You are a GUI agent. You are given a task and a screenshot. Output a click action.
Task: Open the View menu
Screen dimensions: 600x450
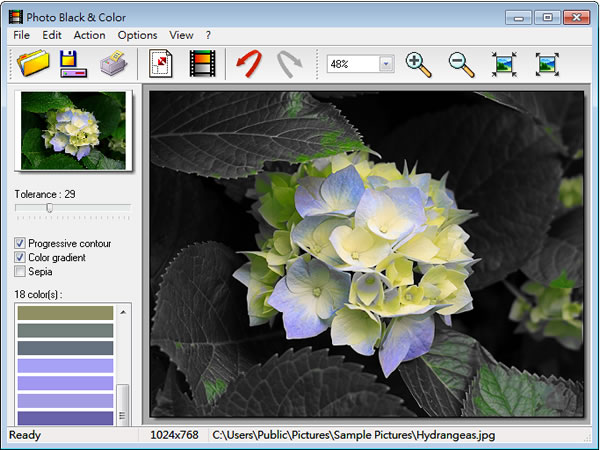point(181,35)
